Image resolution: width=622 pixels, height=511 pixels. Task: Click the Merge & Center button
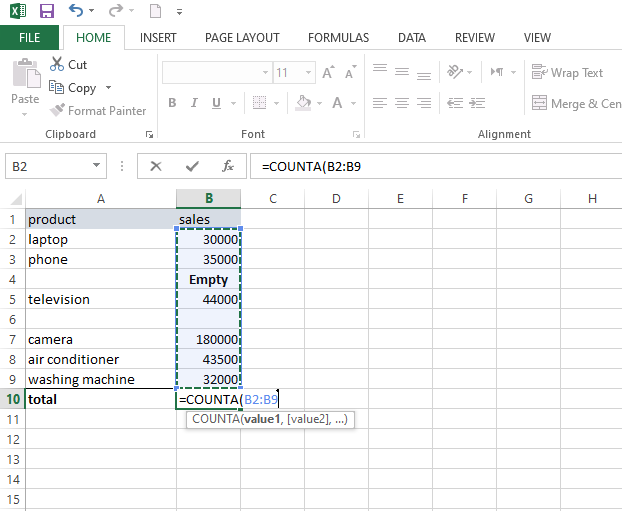[x=575, y=104]
